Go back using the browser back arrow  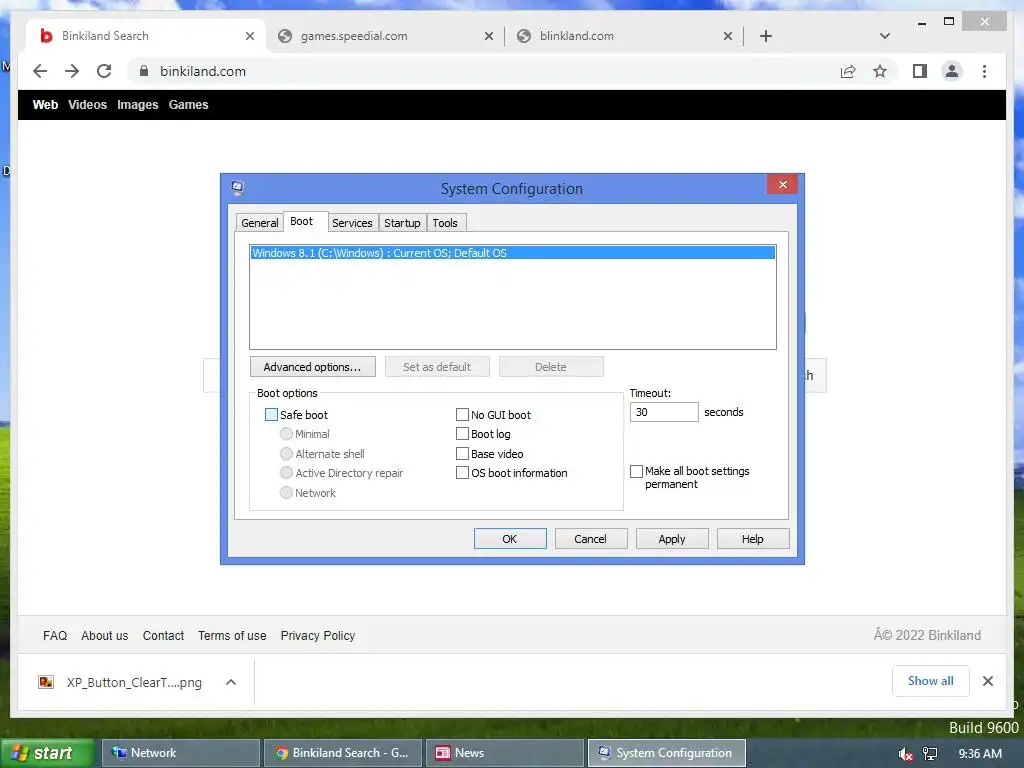[40, 71]
